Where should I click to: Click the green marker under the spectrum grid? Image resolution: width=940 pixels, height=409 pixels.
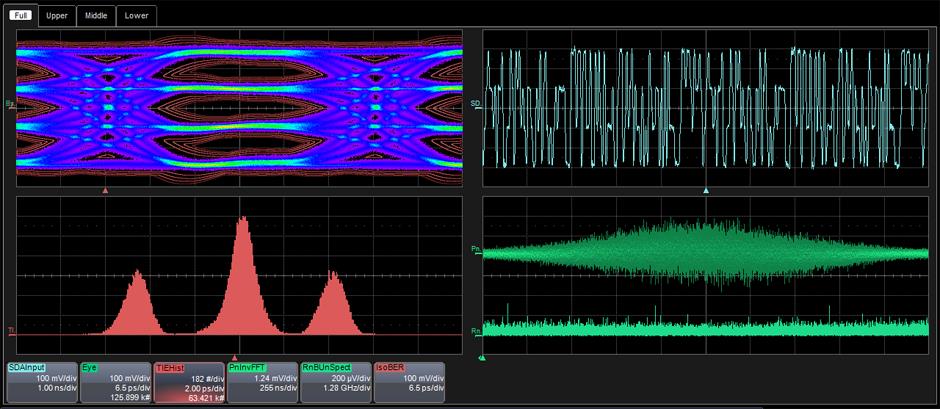[483, 356]
